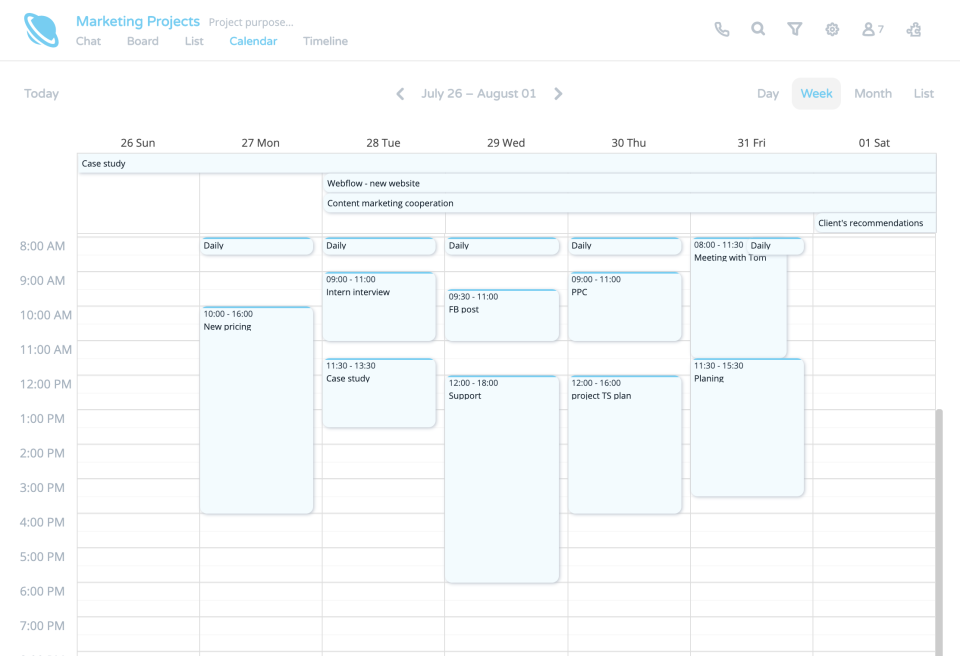Open Planing event on Friday
This screenshot has width=960, height=656.
748,427
